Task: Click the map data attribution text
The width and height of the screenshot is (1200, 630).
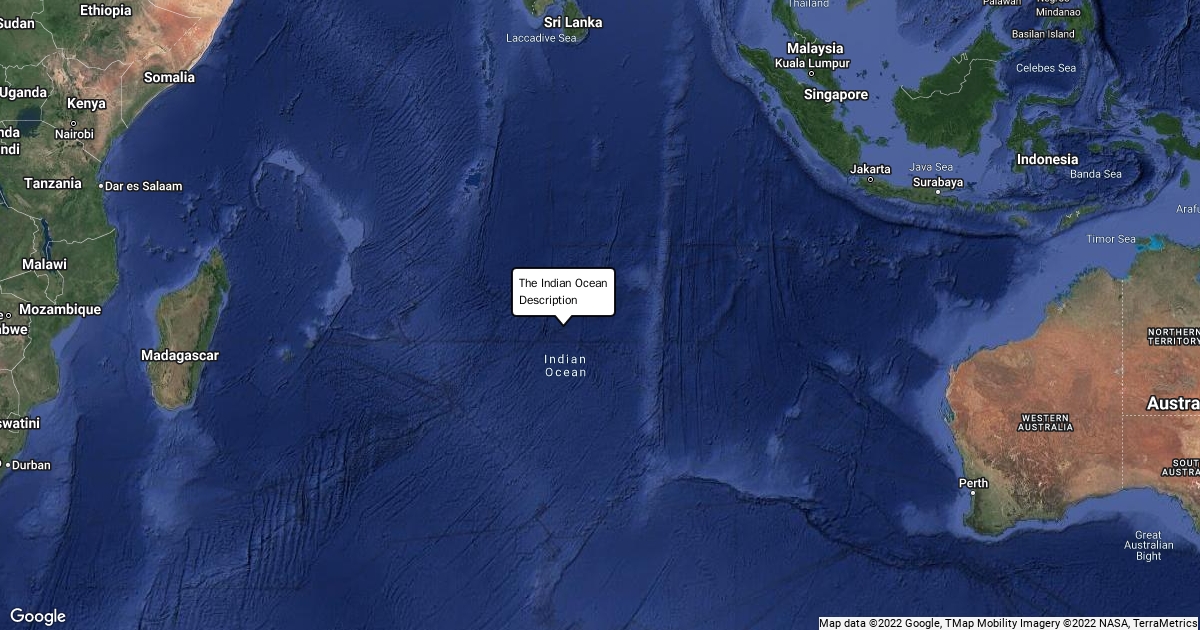Action: (1008, 623)
